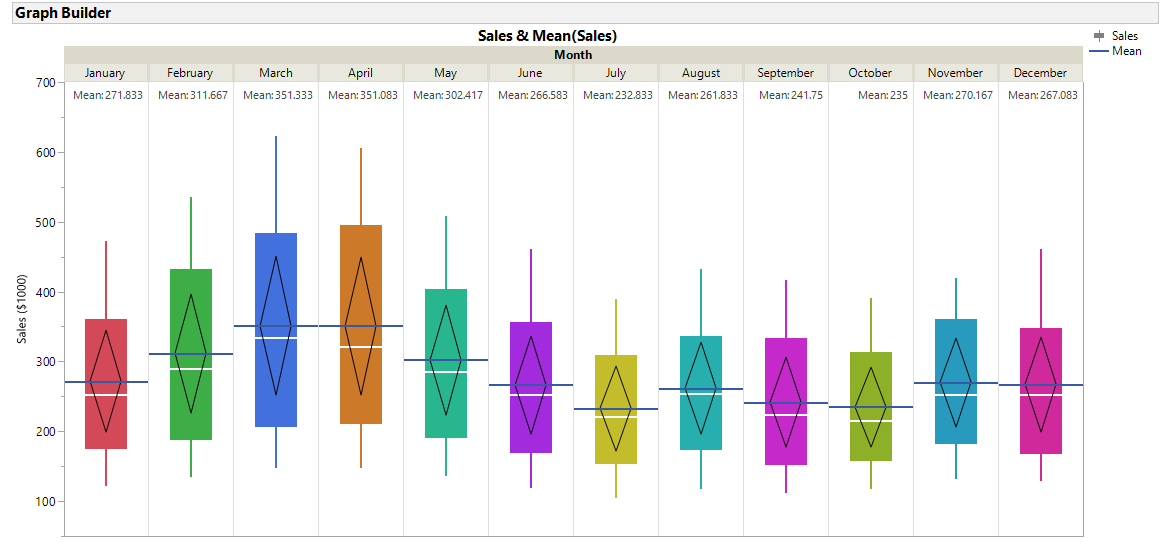This screenshot has width=1161, height=555.
Task: Click the Sales ($1000) axis label
Action: point(22,308)
